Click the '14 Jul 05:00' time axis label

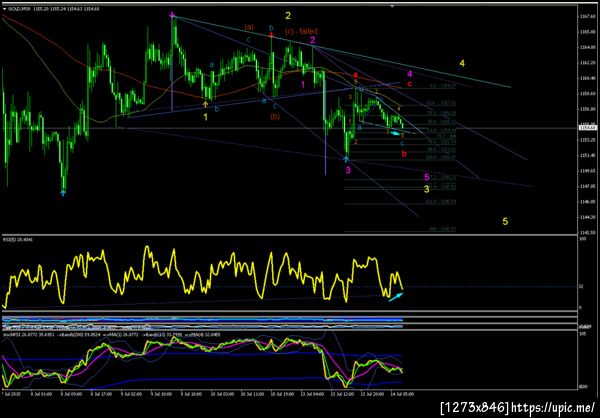(x=402, y=393)
